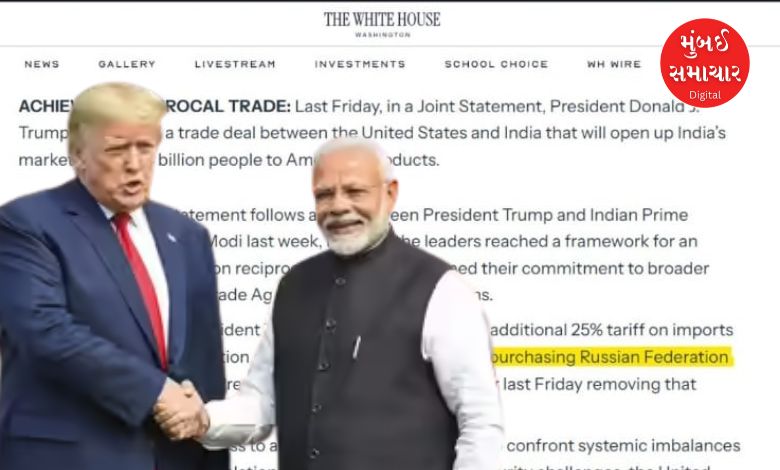Visit the WH WIRE section
Image resolution: width=780 pixels, height=470 pixels.
point(614,64)
